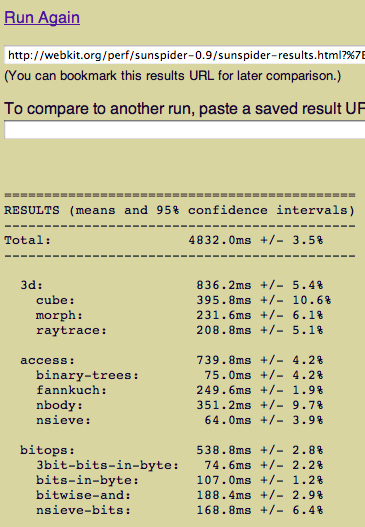Click the fannkuch: test label
The image size is (365, 527).
[x=71, y=390]
